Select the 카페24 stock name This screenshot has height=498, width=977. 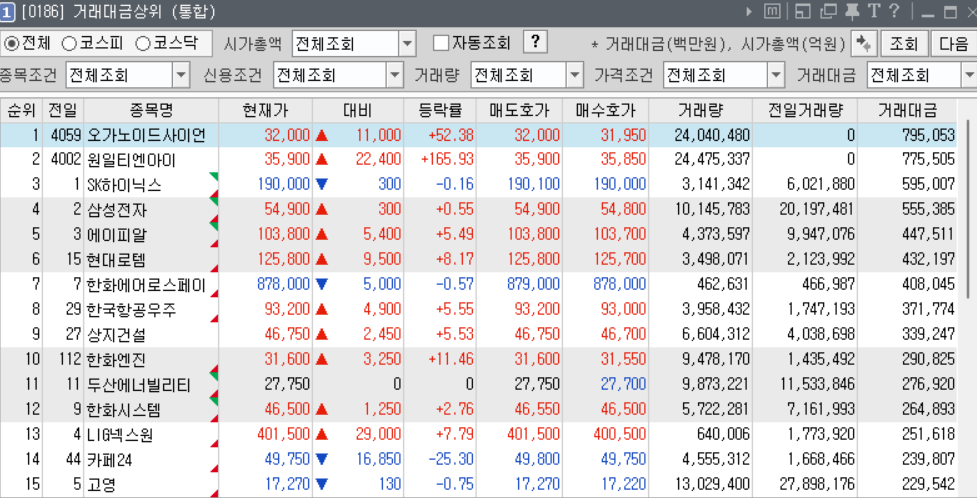tap(110, 460)
